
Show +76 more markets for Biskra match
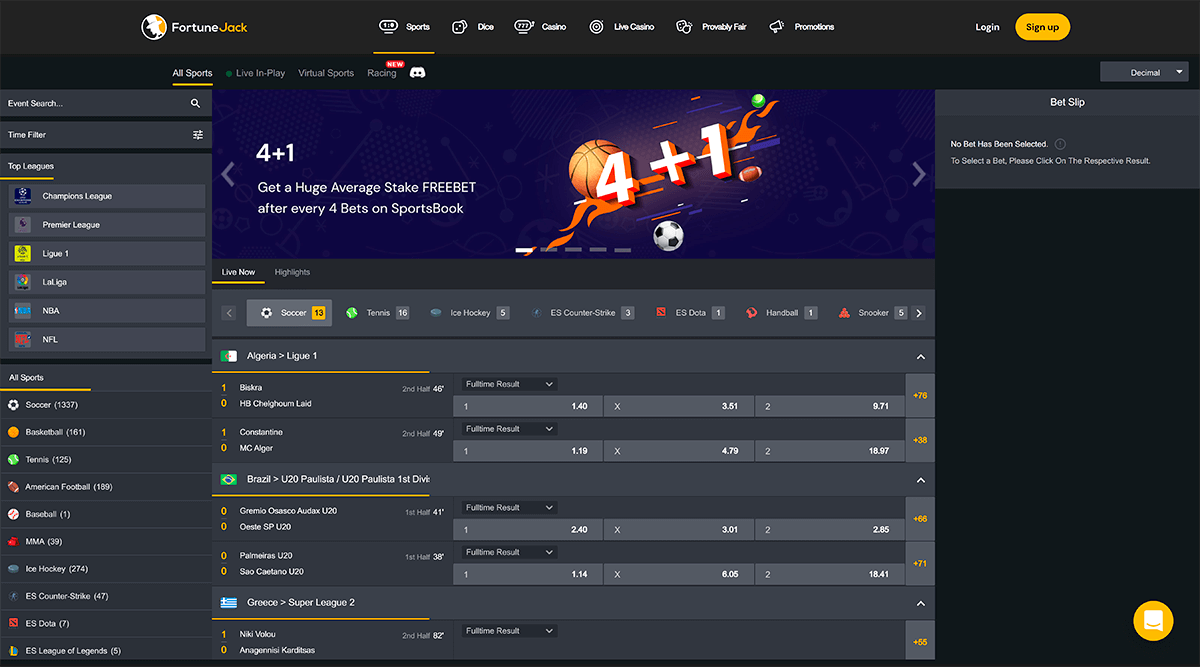coord(920,395)
